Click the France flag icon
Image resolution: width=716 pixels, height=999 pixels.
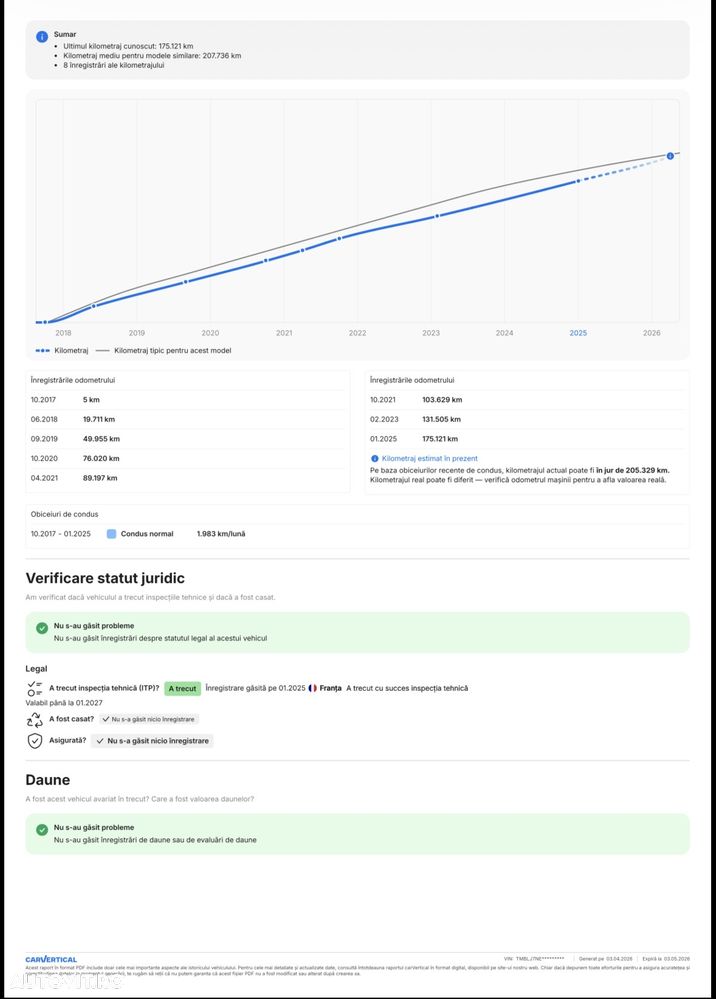point(313,688)
